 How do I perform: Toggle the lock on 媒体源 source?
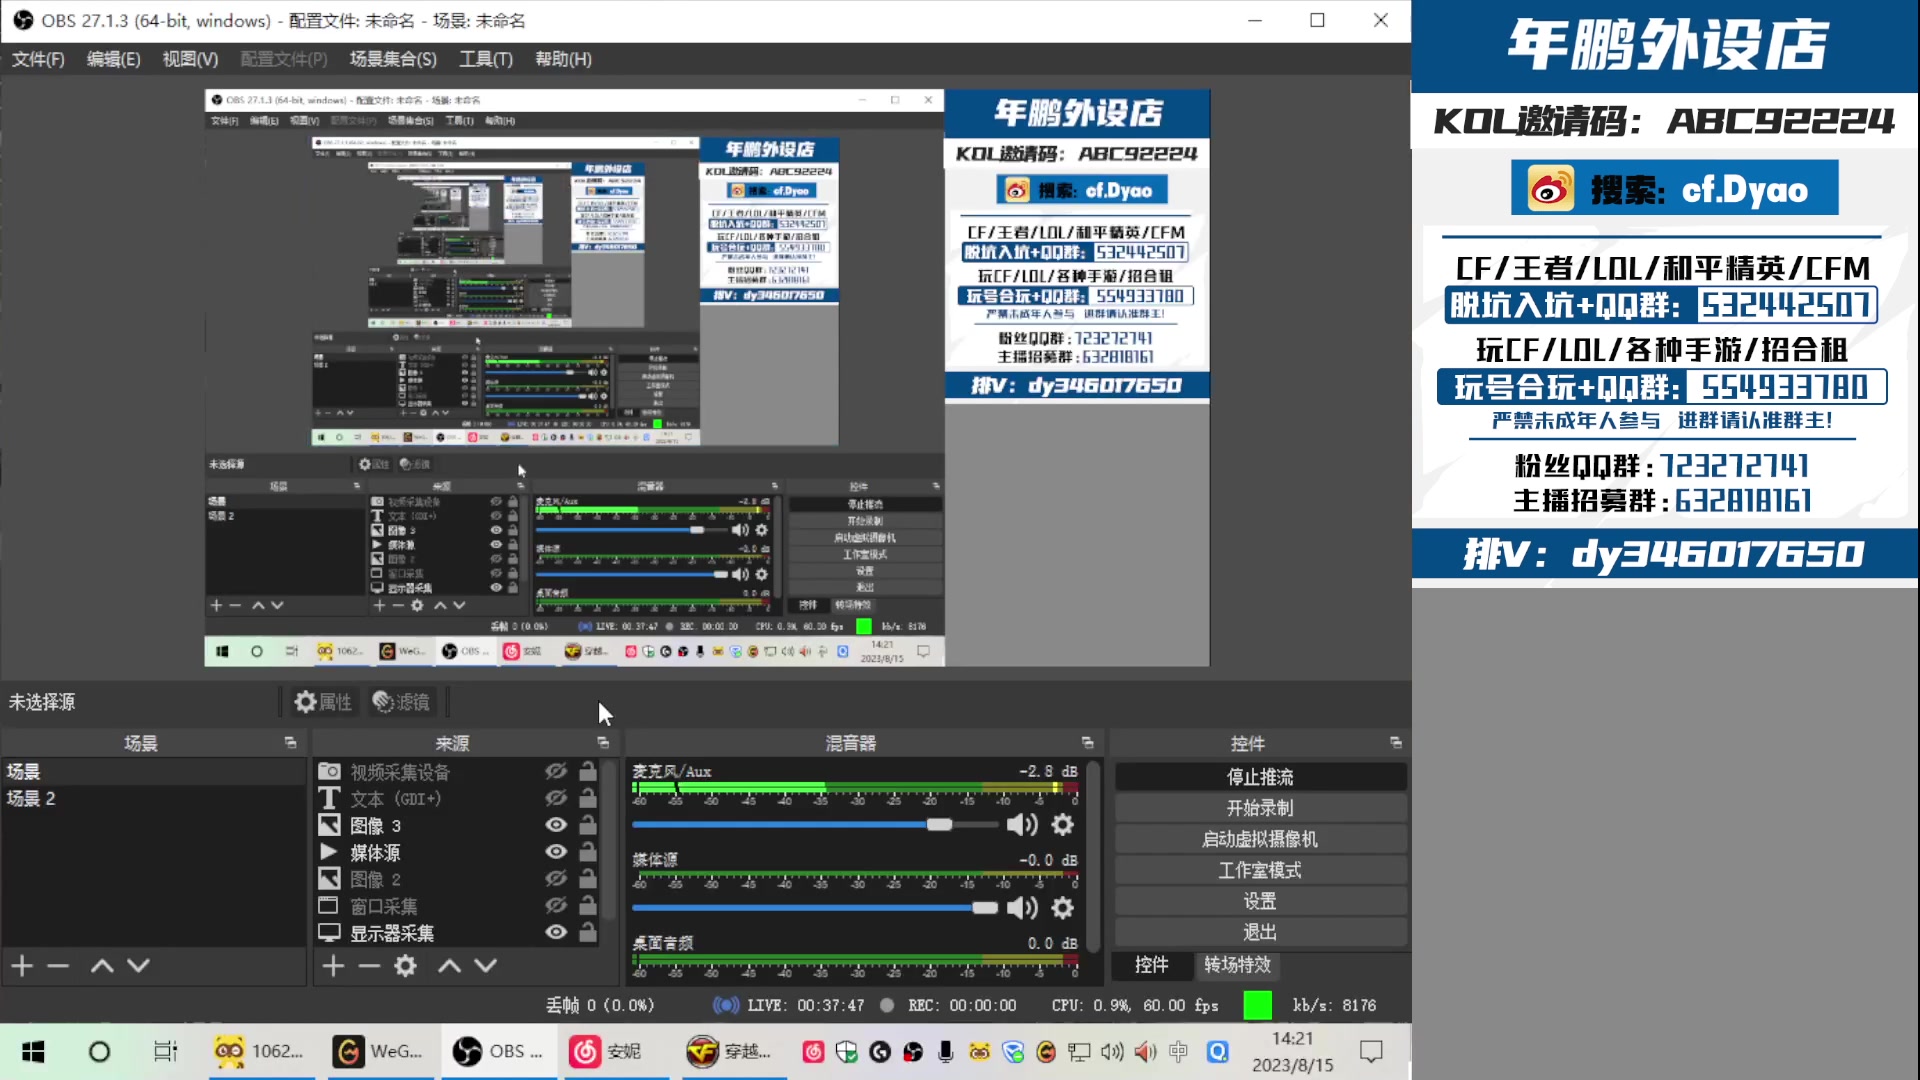[x=588, y=852]
